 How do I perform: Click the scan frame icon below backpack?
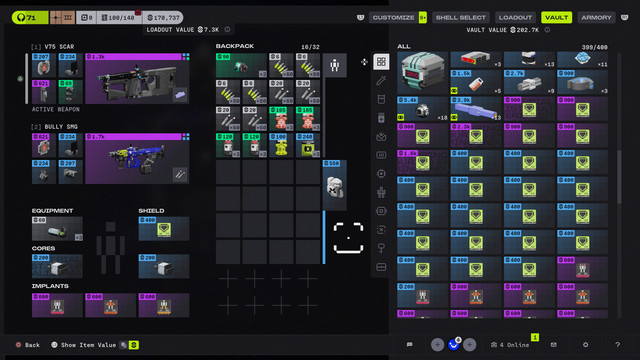pyautogui.click(x=348, y=238)
